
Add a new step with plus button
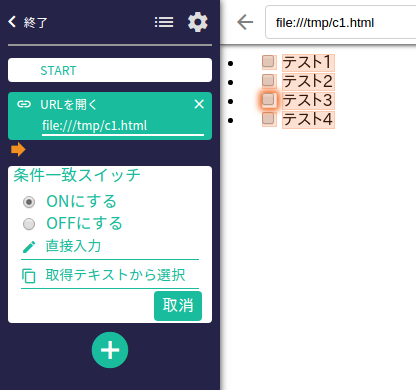pyautogui.click(x=110, y=350)
